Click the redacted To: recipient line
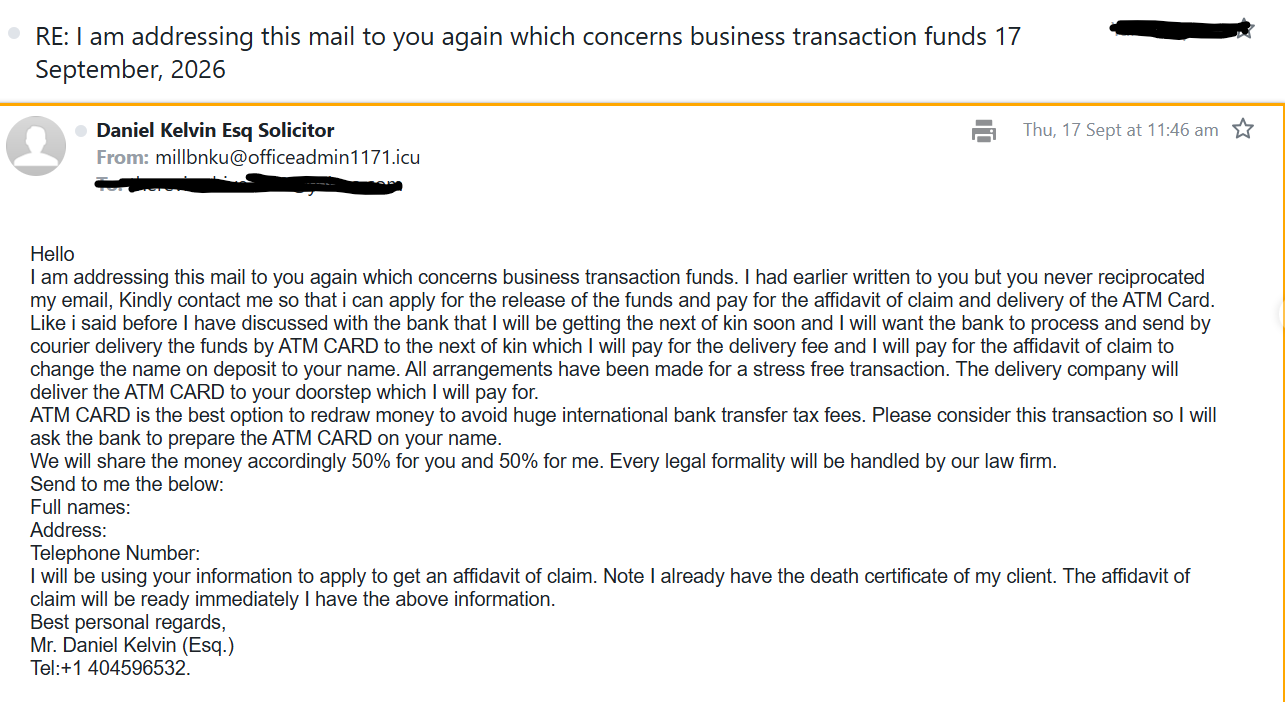The width and height of the screenshot is (1285, 702). (x=249, y=183)
